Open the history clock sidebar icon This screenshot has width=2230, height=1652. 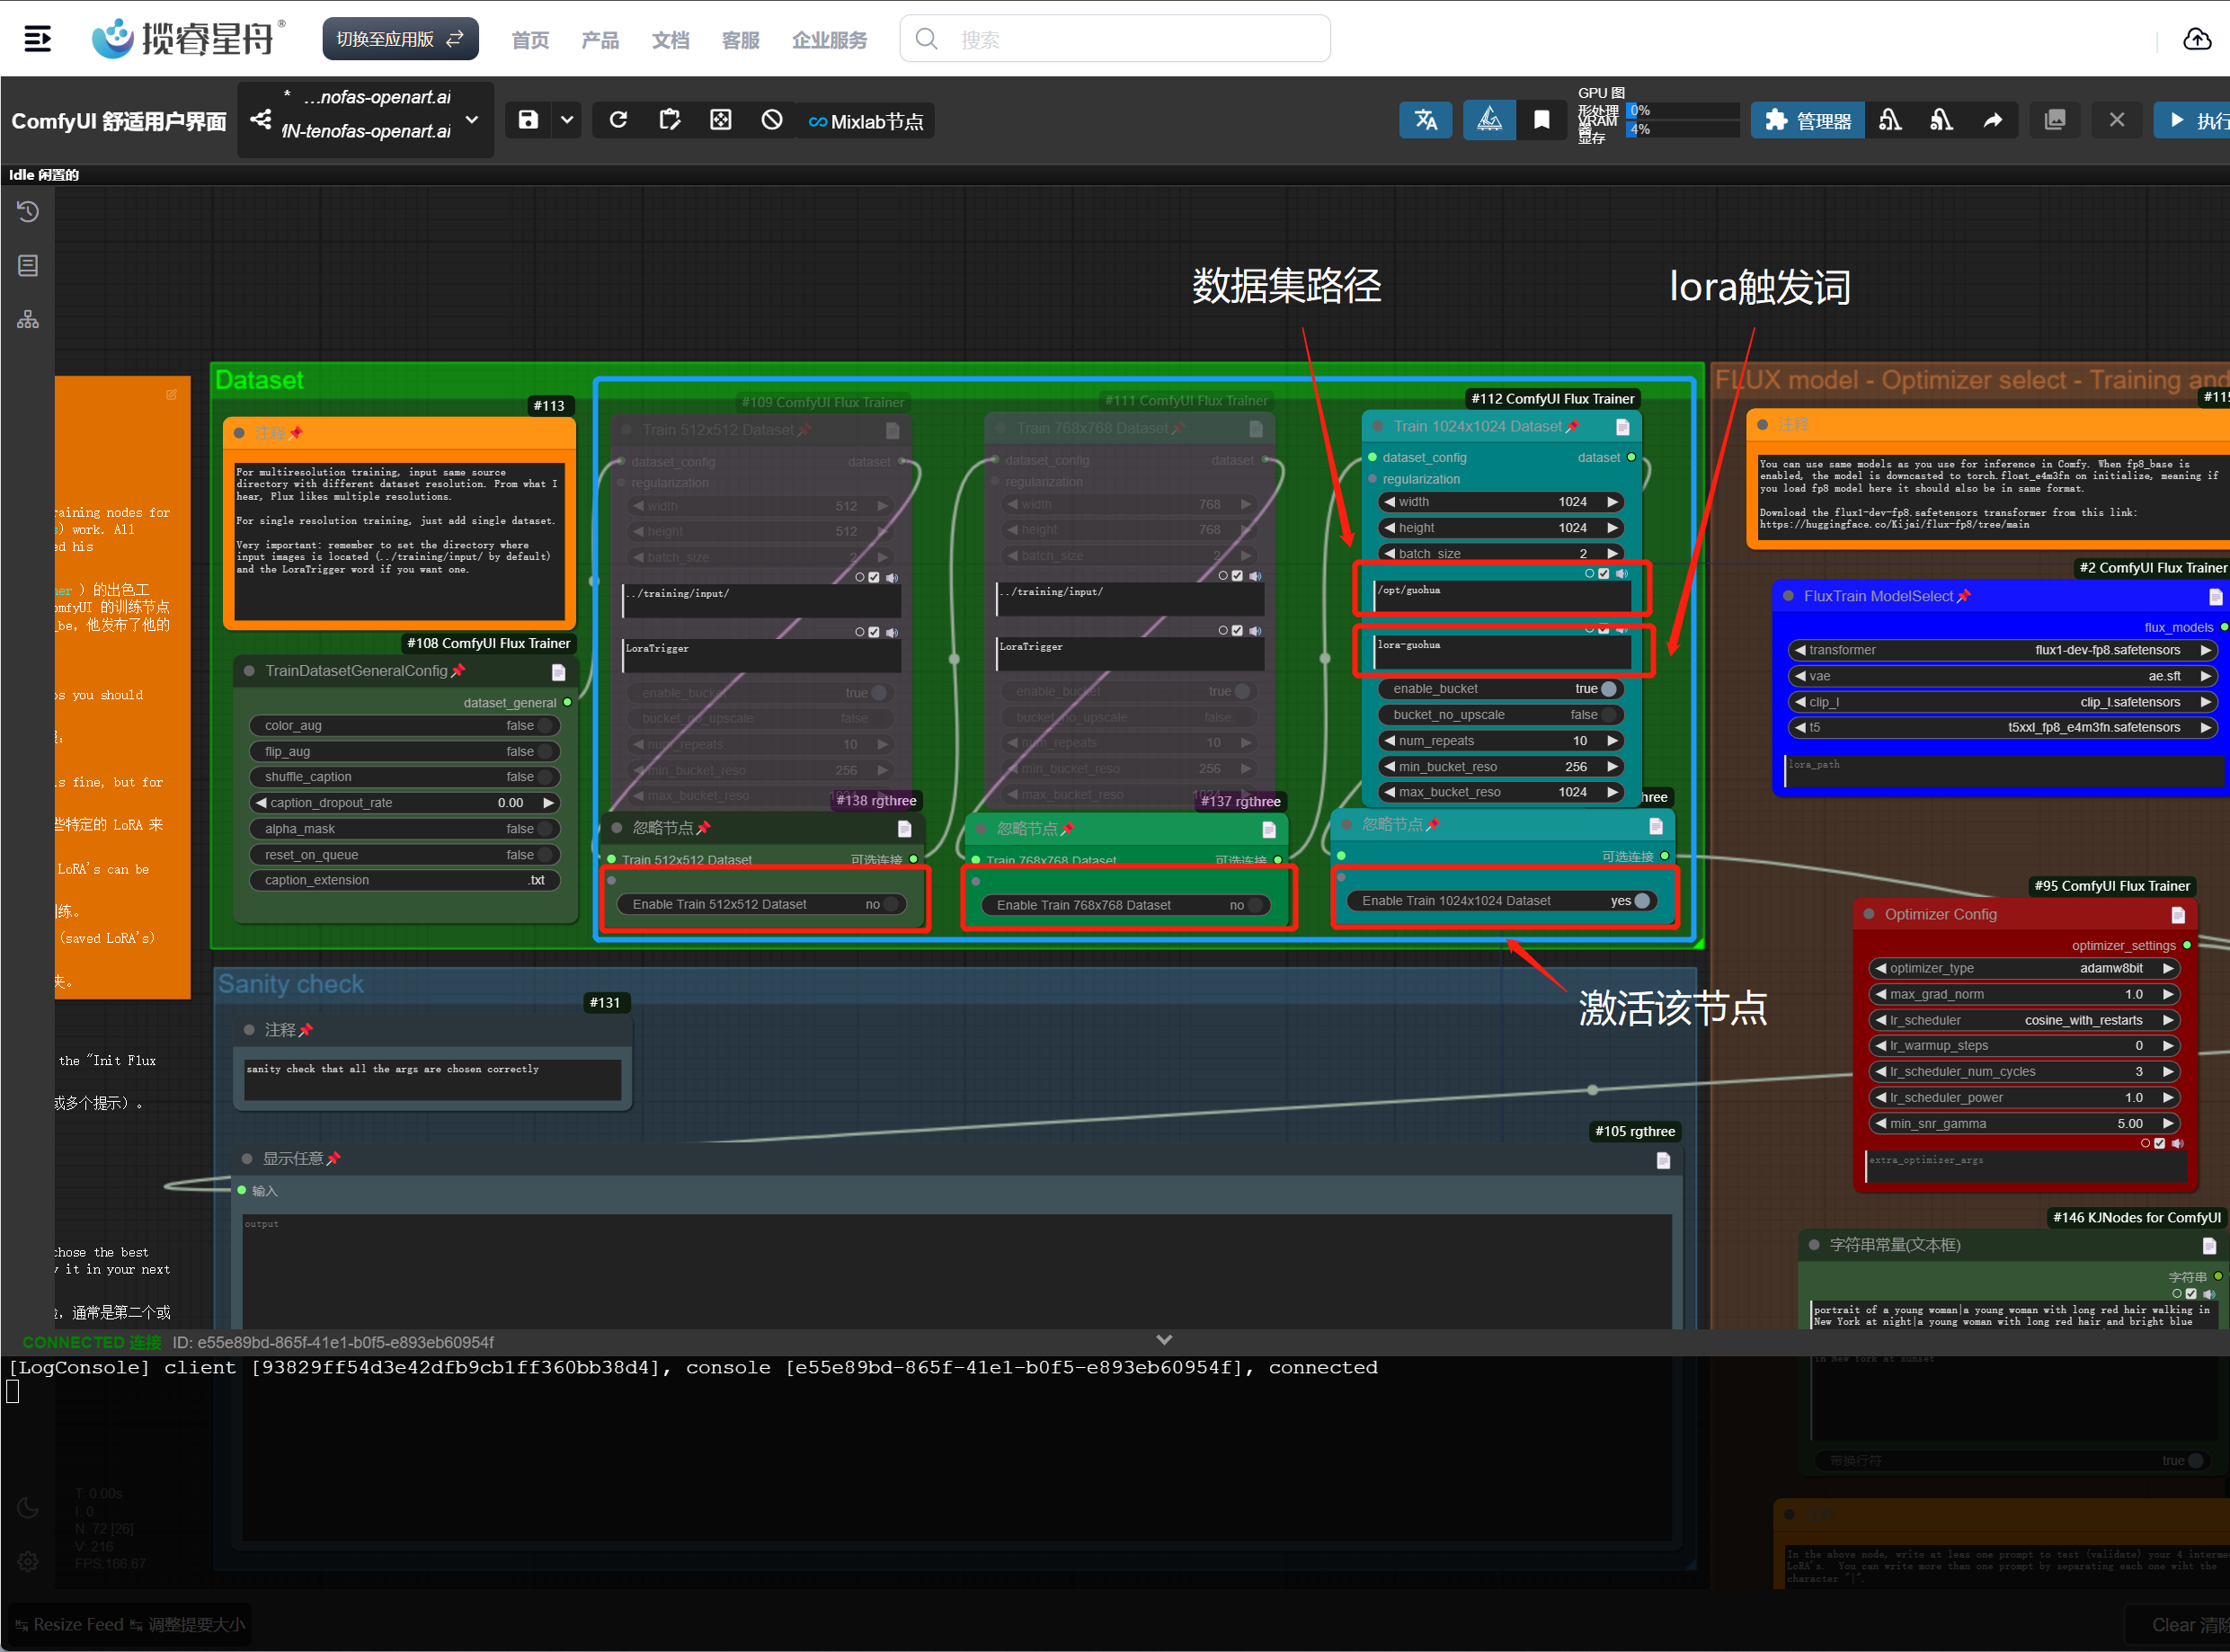[x=28, y=211]
